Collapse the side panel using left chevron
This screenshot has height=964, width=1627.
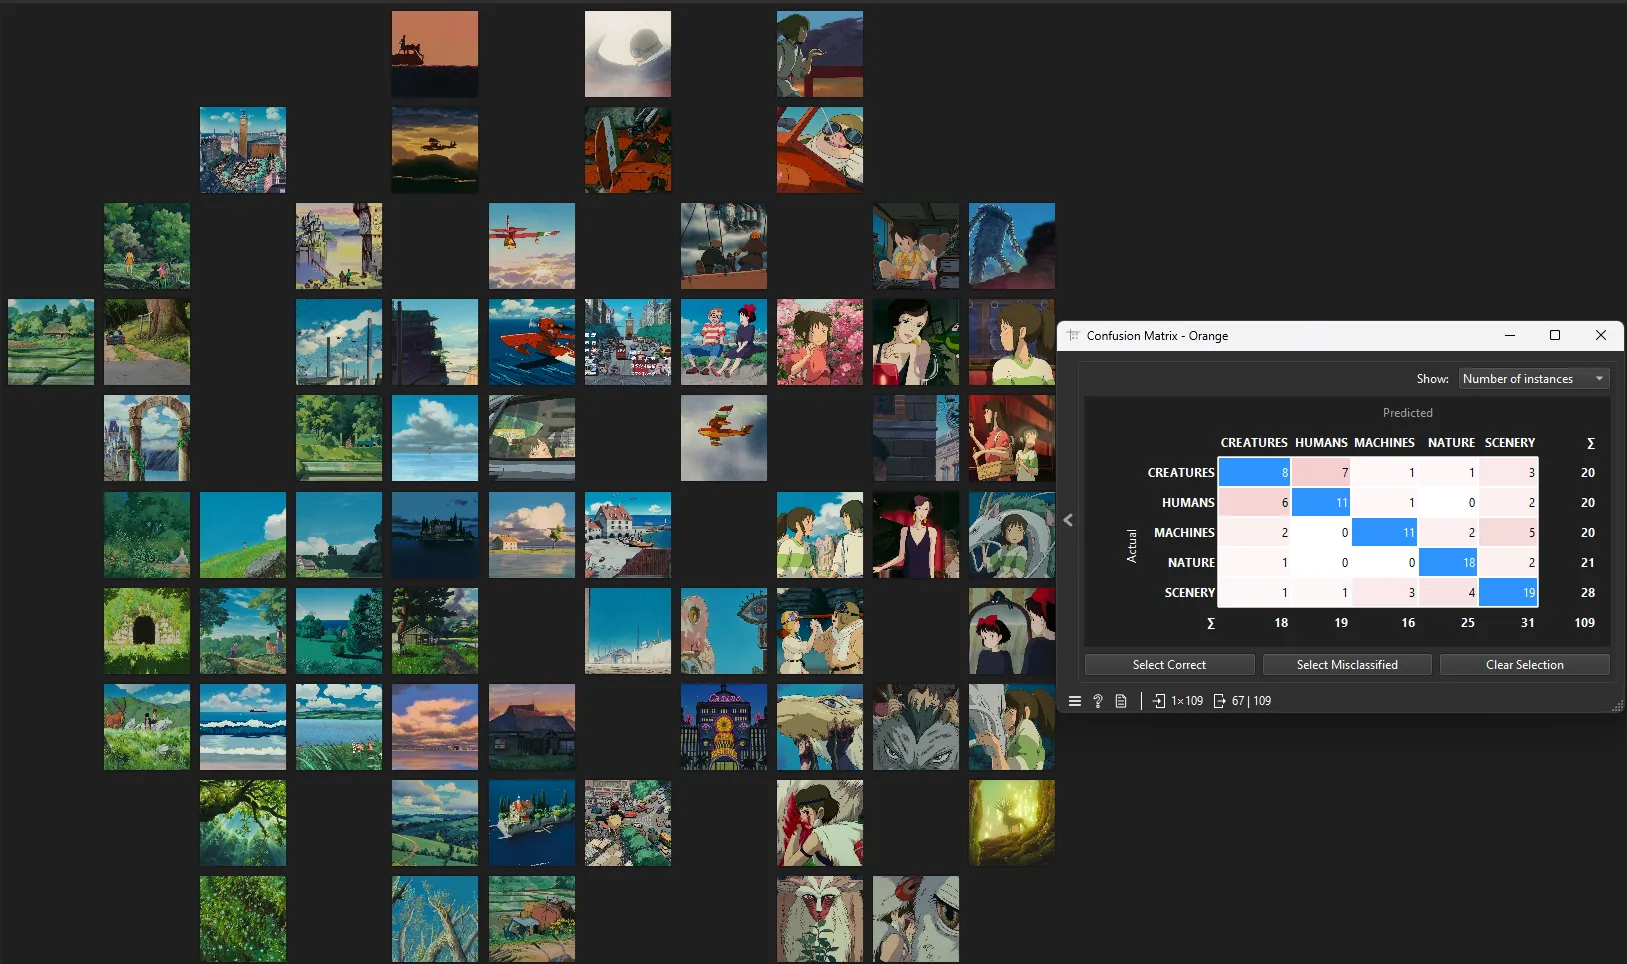pos(1068,520)
